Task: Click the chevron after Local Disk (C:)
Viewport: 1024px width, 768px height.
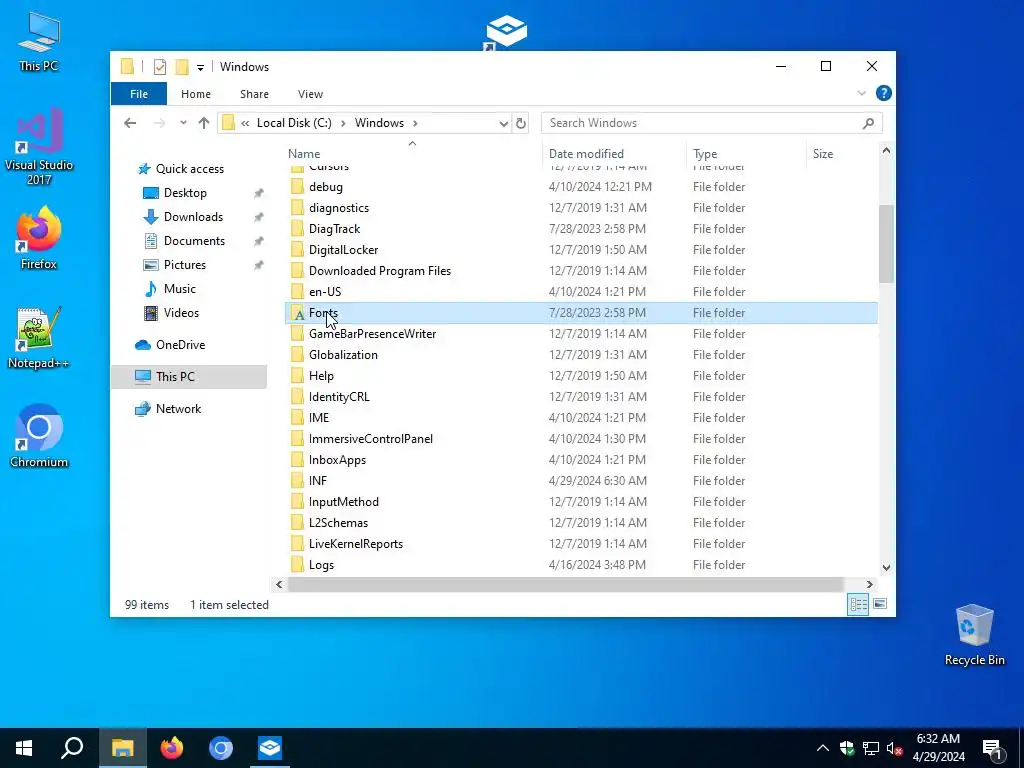Action: click(343, 123)
